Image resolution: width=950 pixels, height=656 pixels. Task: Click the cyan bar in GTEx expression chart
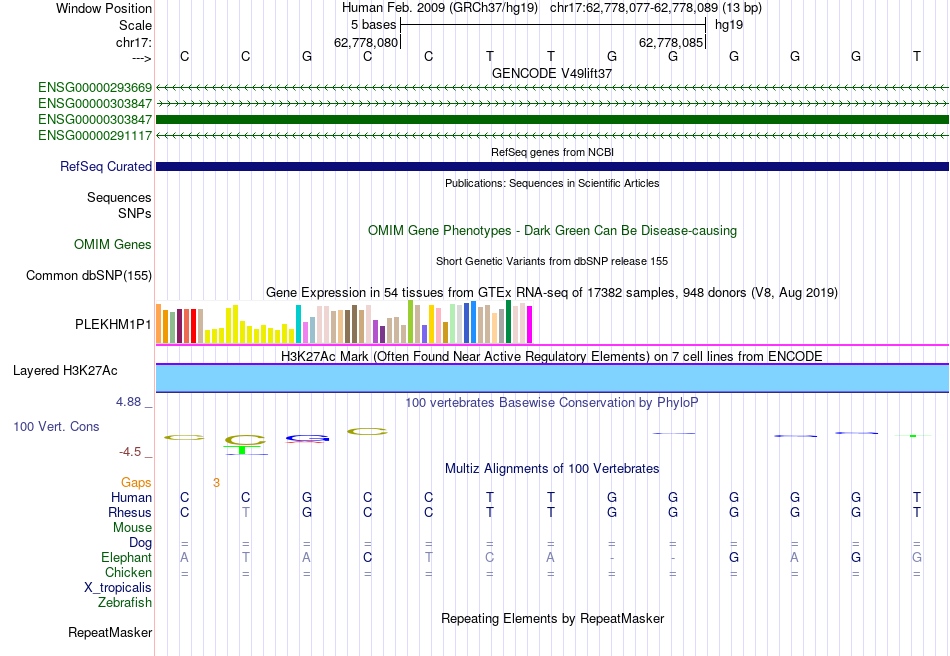tap(299, 325)
